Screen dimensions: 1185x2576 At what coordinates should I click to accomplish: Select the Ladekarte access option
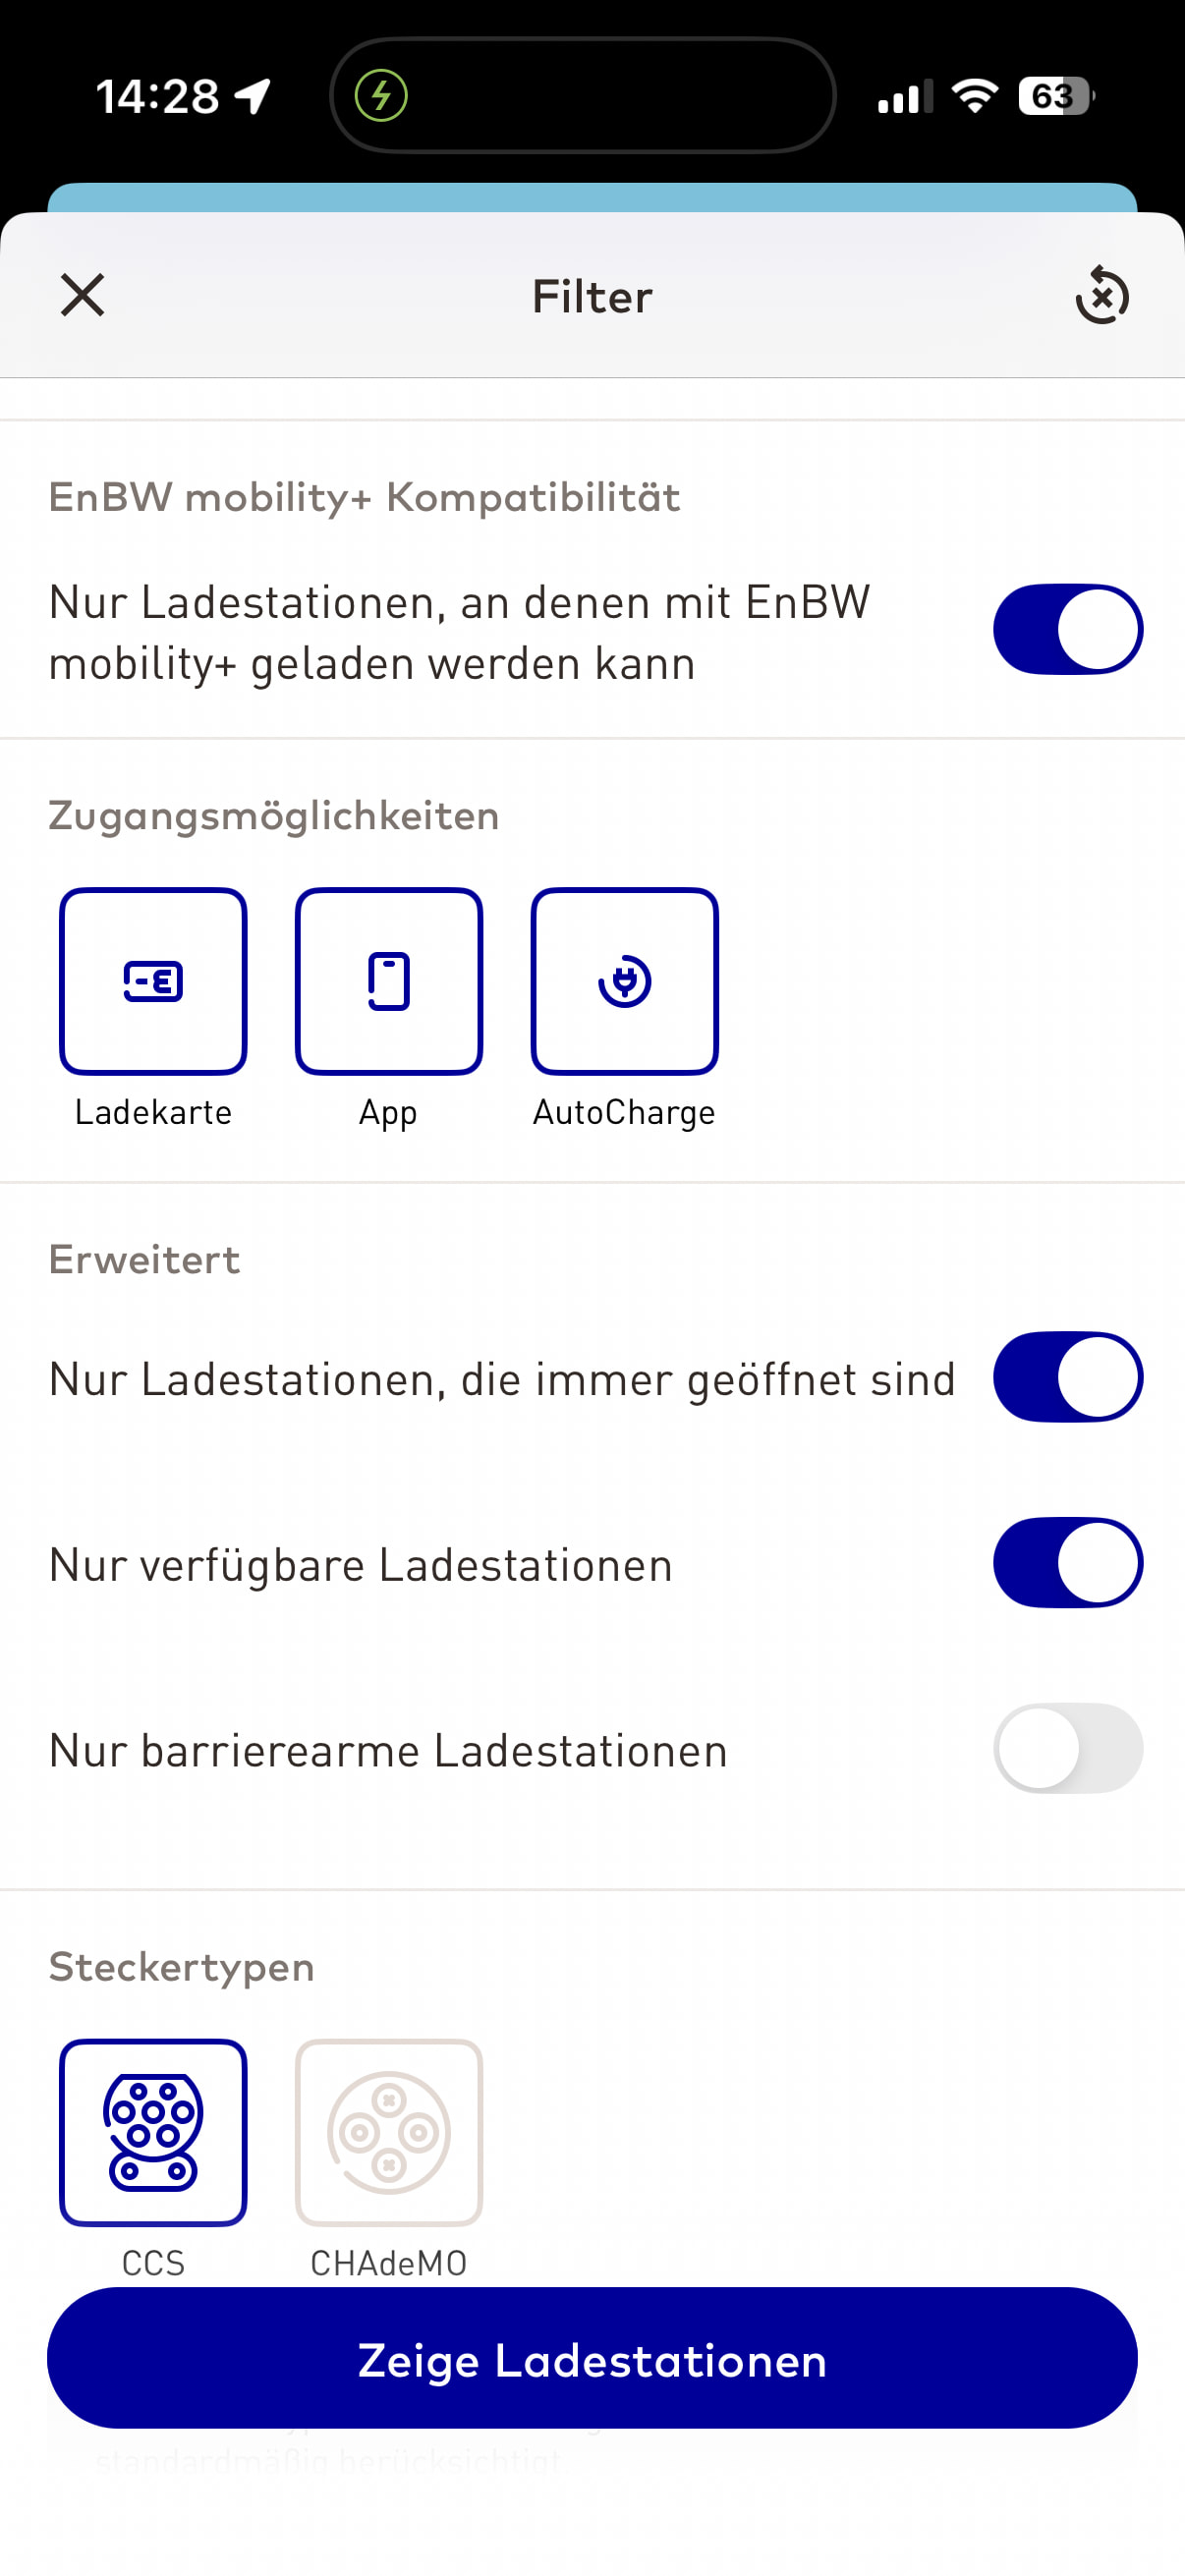(153, 981)
